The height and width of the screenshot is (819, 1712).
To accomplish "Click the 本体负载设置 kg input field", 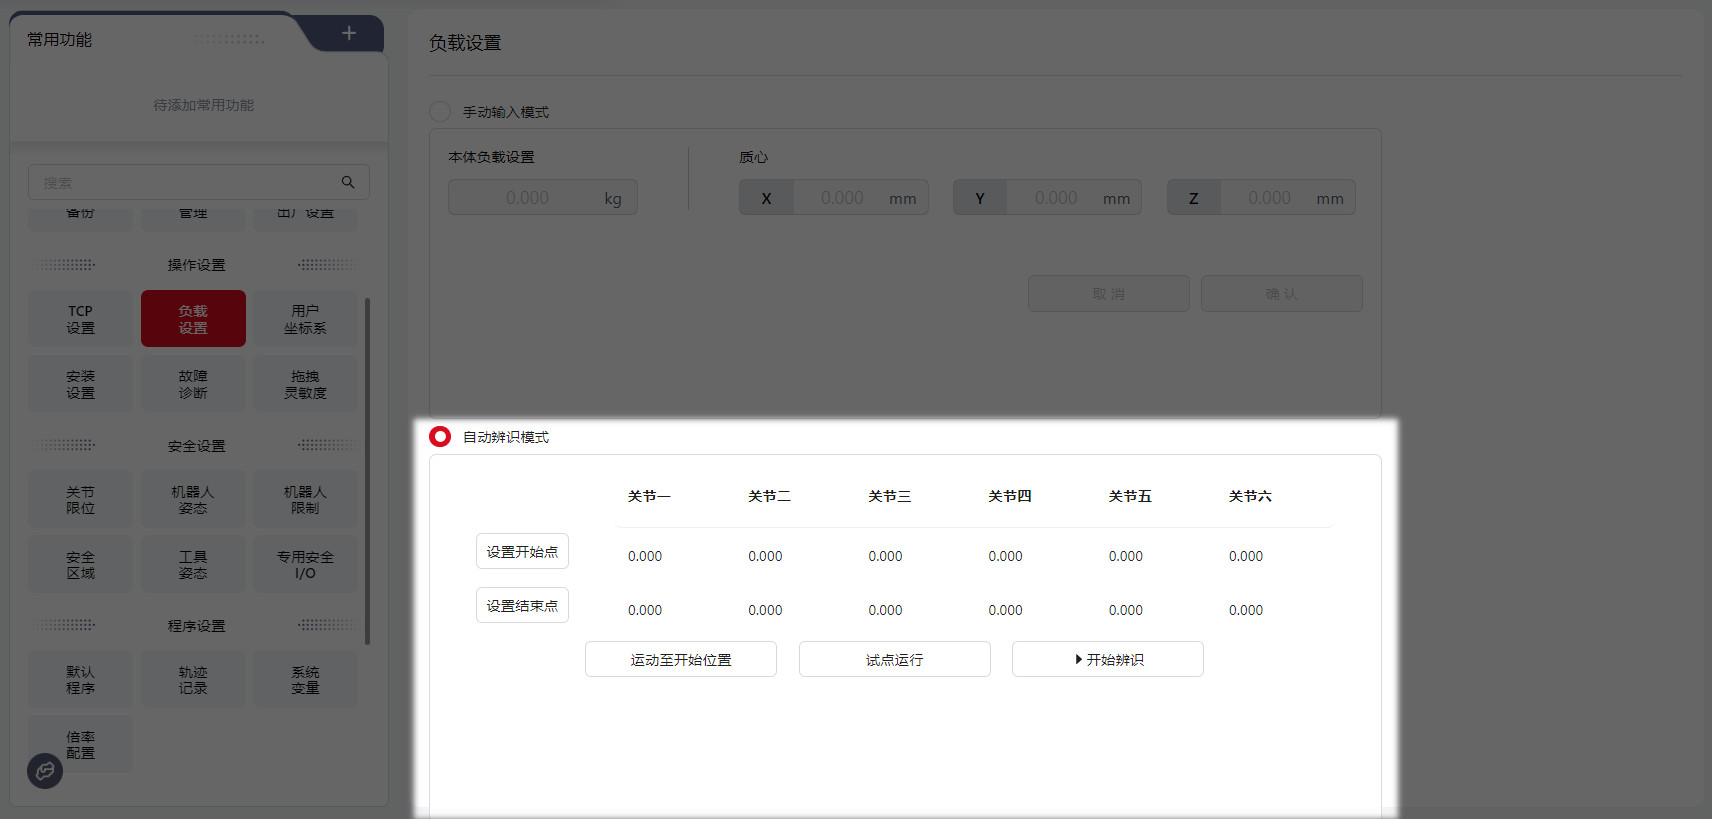I will click(x=527, y=198).
